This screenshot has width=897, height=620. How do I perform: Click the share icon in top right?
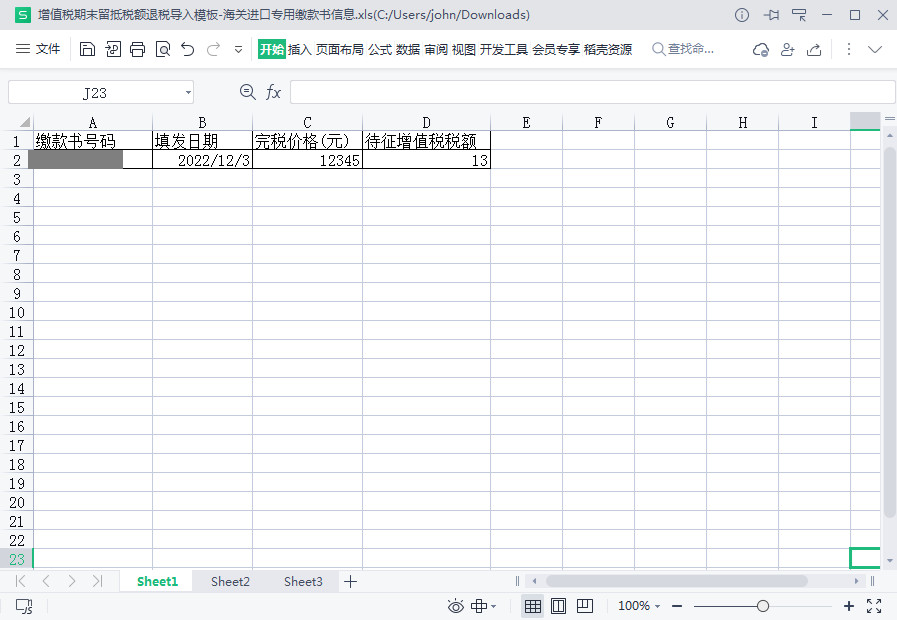pyautogui.click(x=814, y=49)
